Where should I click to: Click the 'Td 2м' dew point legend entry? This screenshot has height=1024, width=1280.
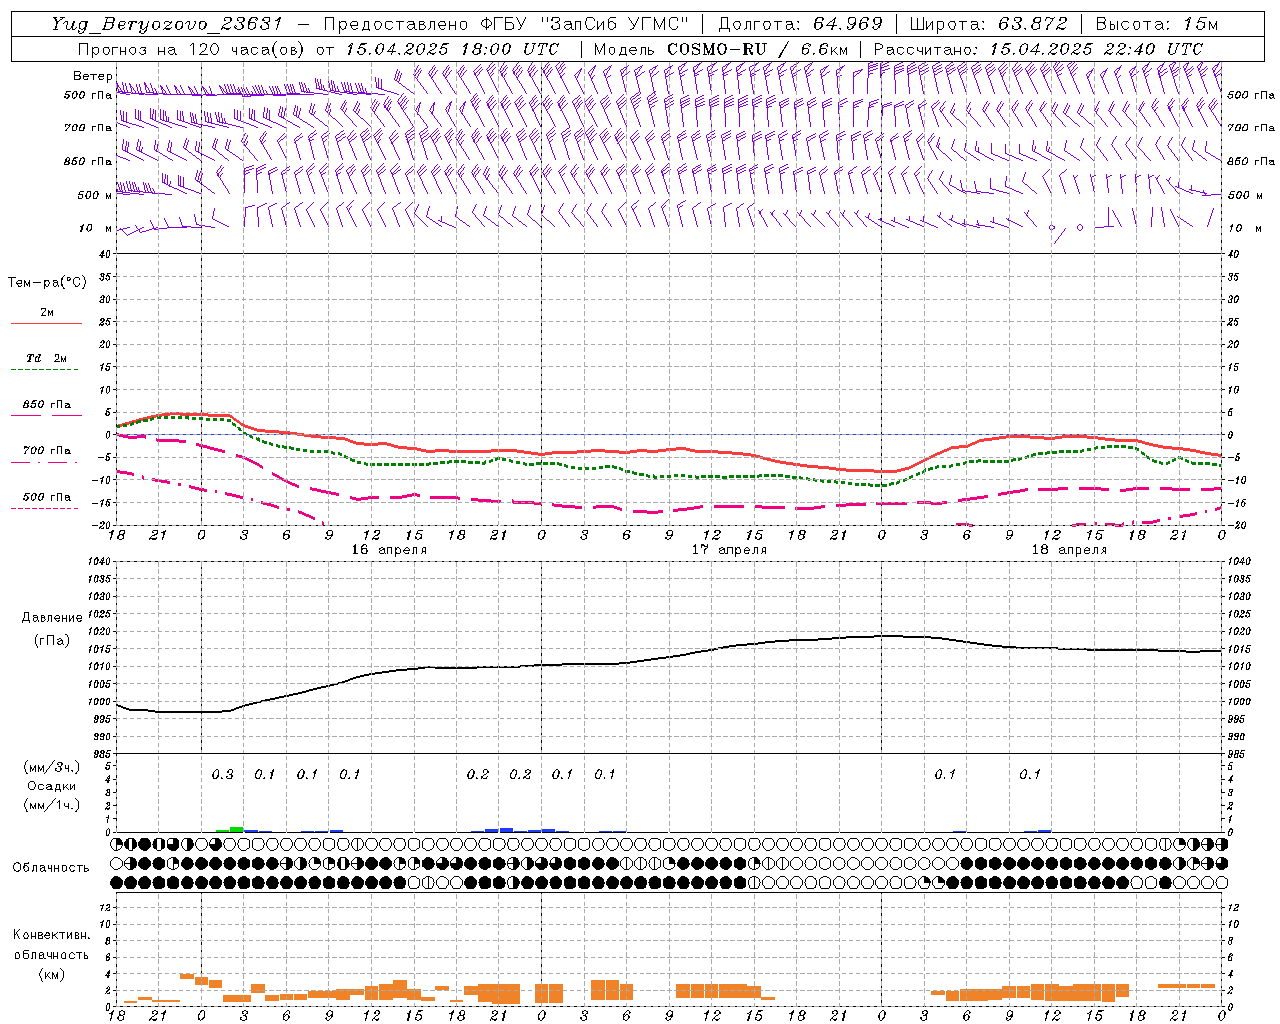(x=47, y=358)
